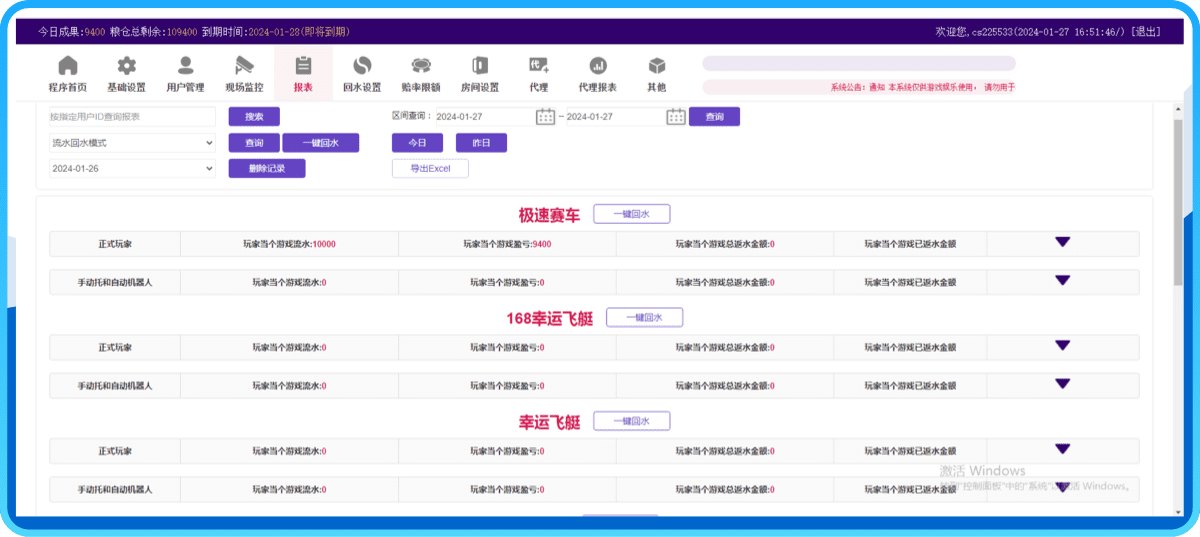1200x537 pixels.
Task: Open 代理报表 chart icon
Action: [x=598, y=67]
